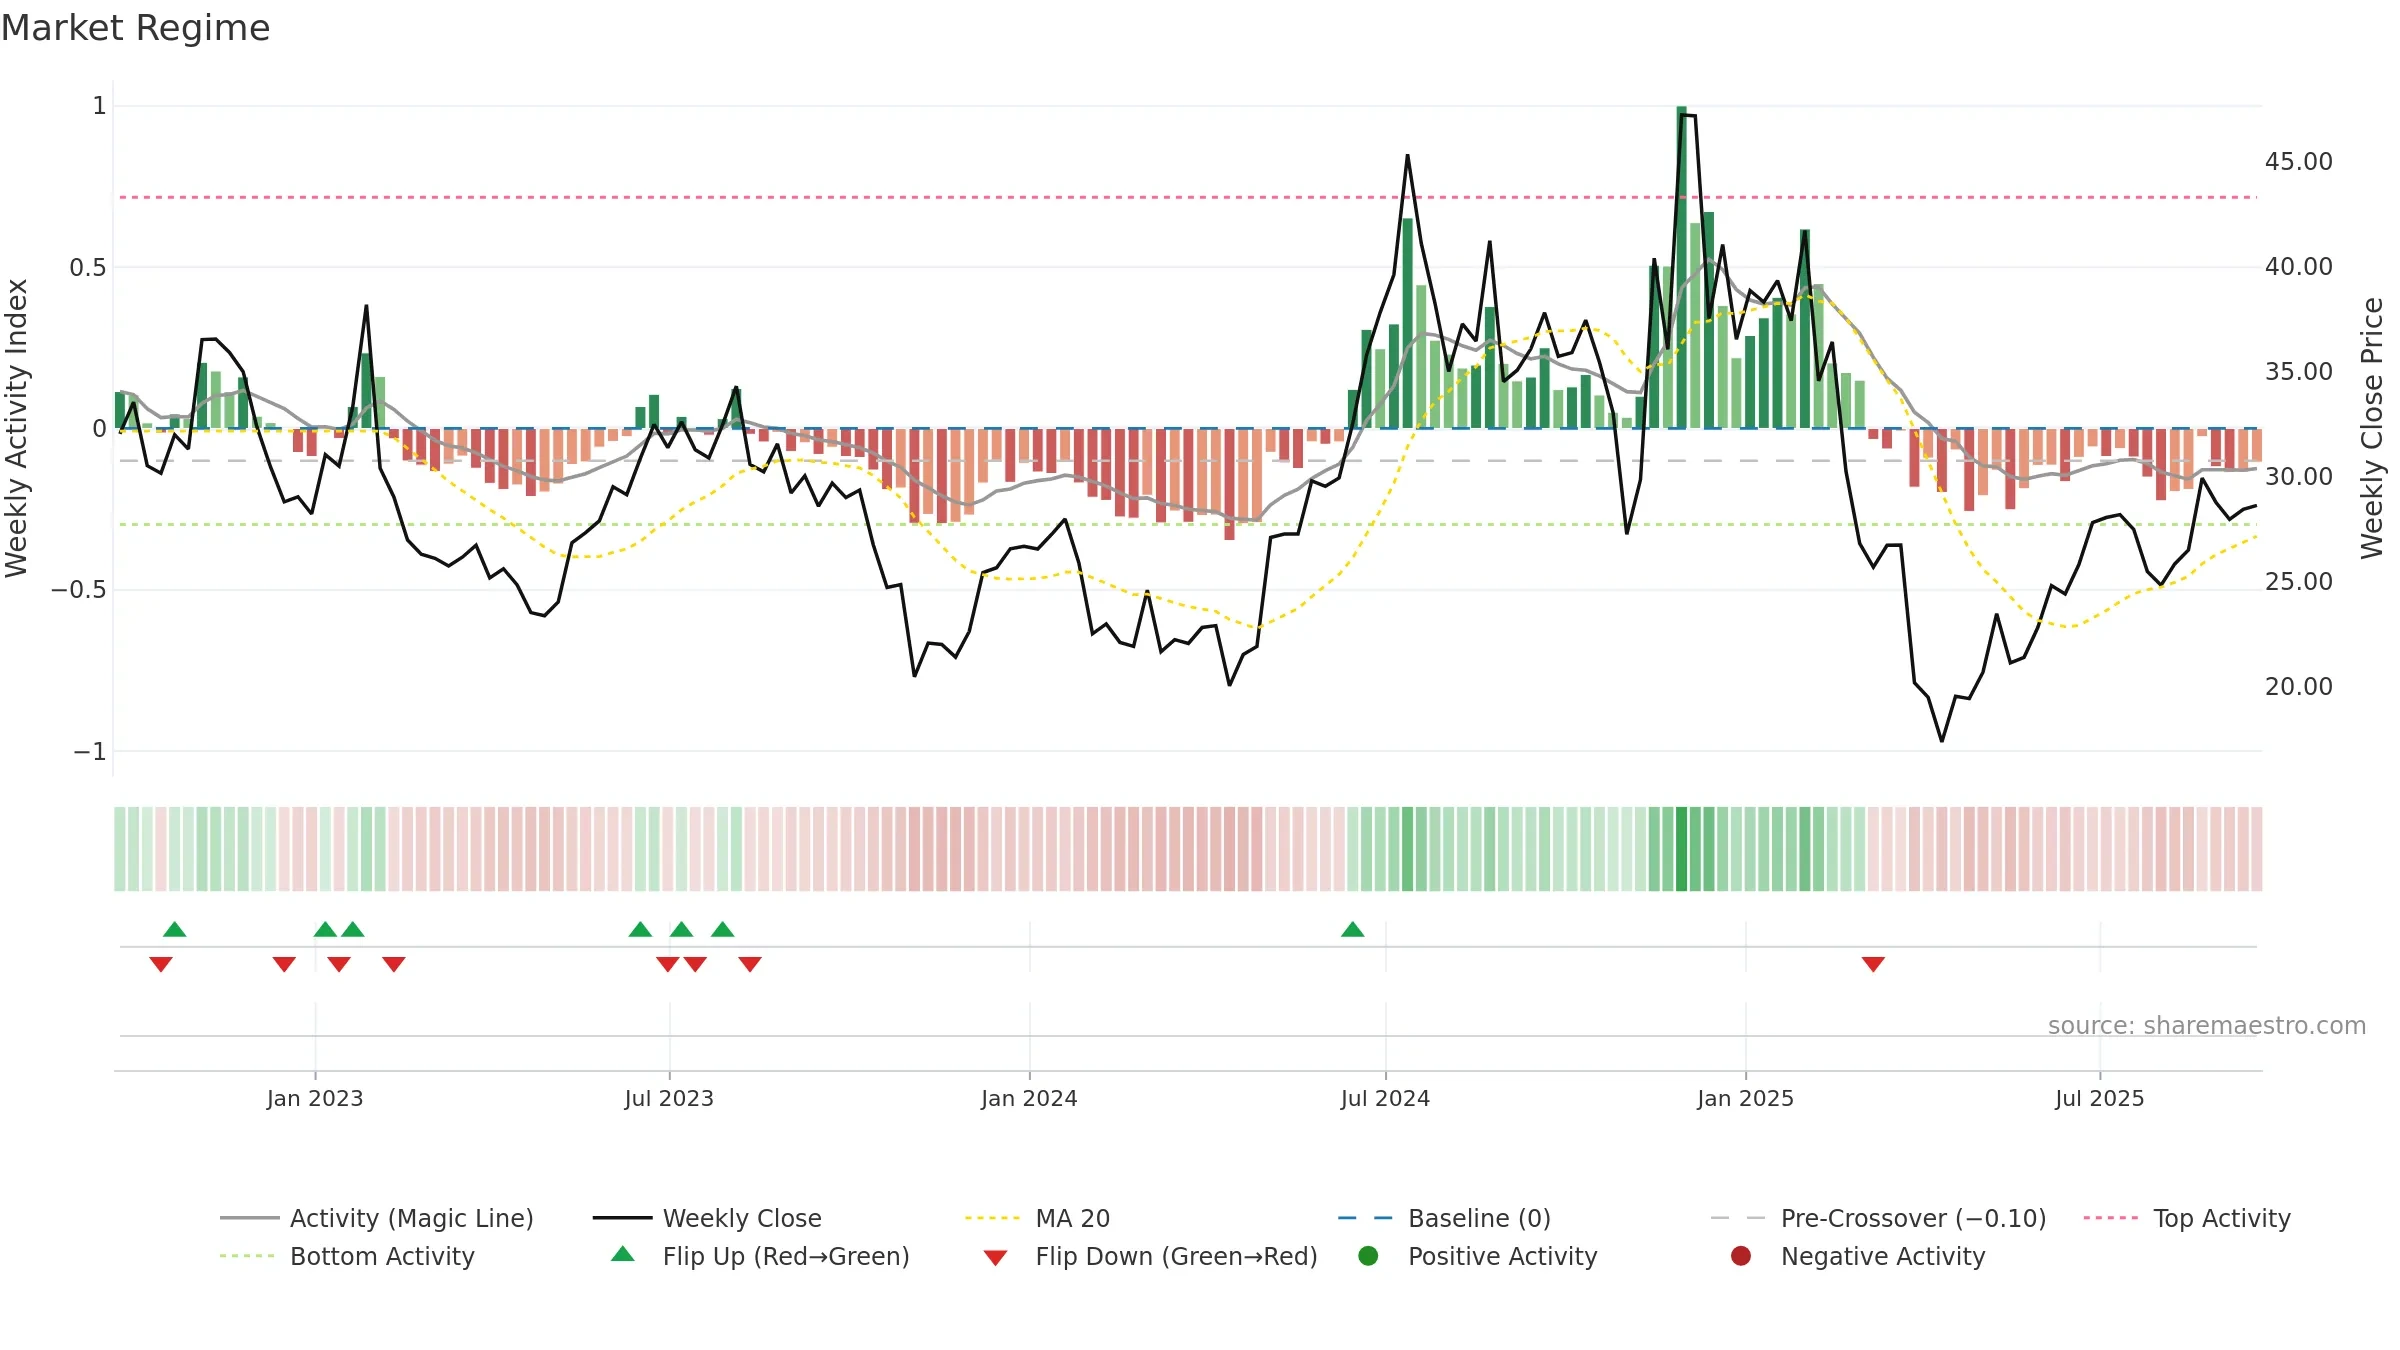Image resolution: width=2400 pixels, height=1350 pixels.
Task: Click the Flip Down marker after Jan 2025
Action: tap(1873, 964)
